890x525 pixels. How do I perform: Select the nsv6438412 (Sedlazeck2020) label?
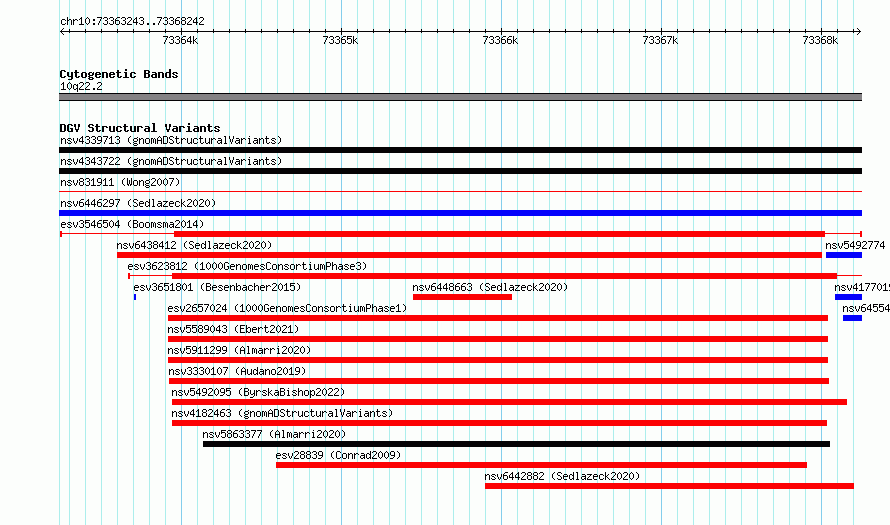tap(194, 245)
